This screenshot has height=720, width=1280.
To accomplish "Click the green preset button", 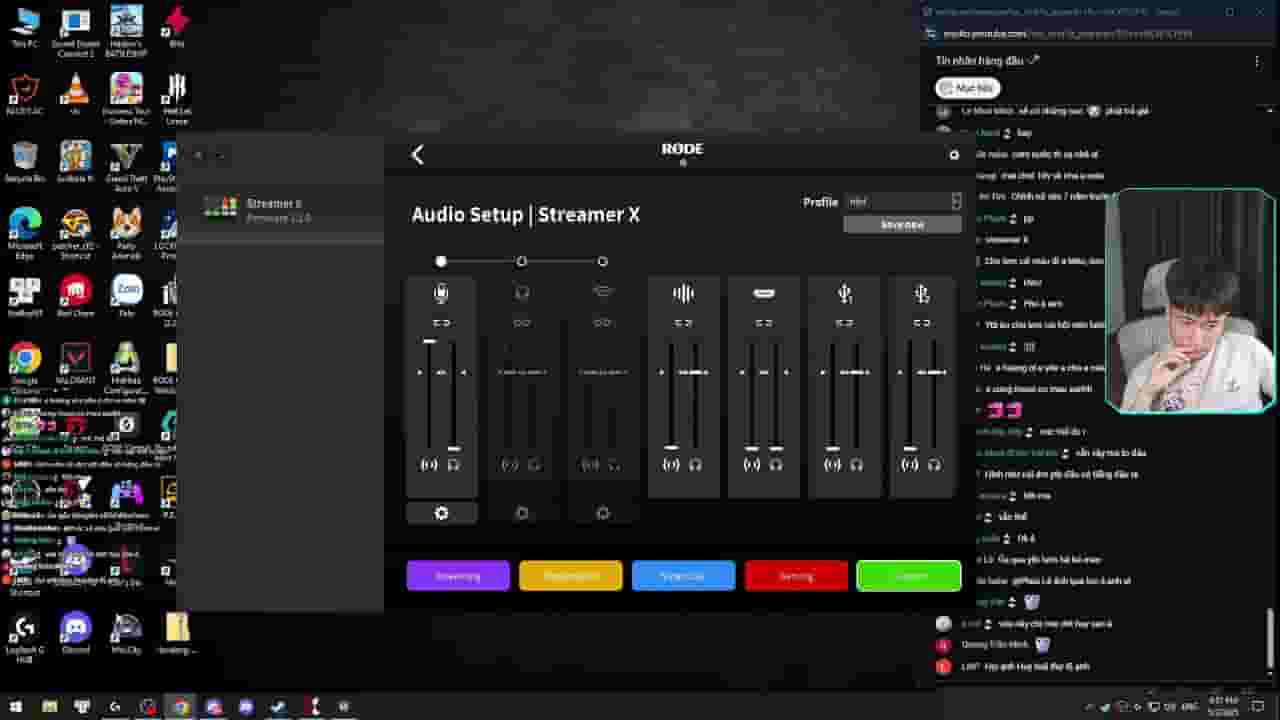I will tap(909, 576).
